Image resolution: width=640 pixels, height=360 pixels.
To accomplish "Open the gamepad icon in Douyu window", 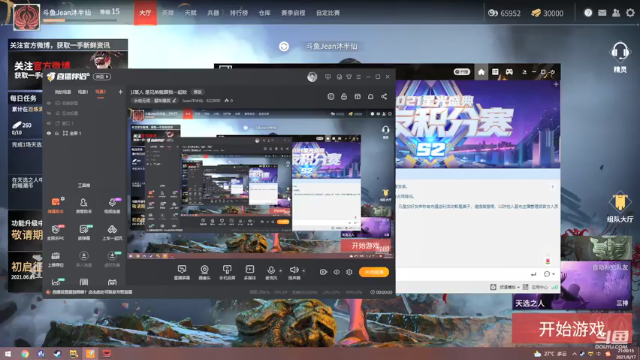I will pos(509,72).
